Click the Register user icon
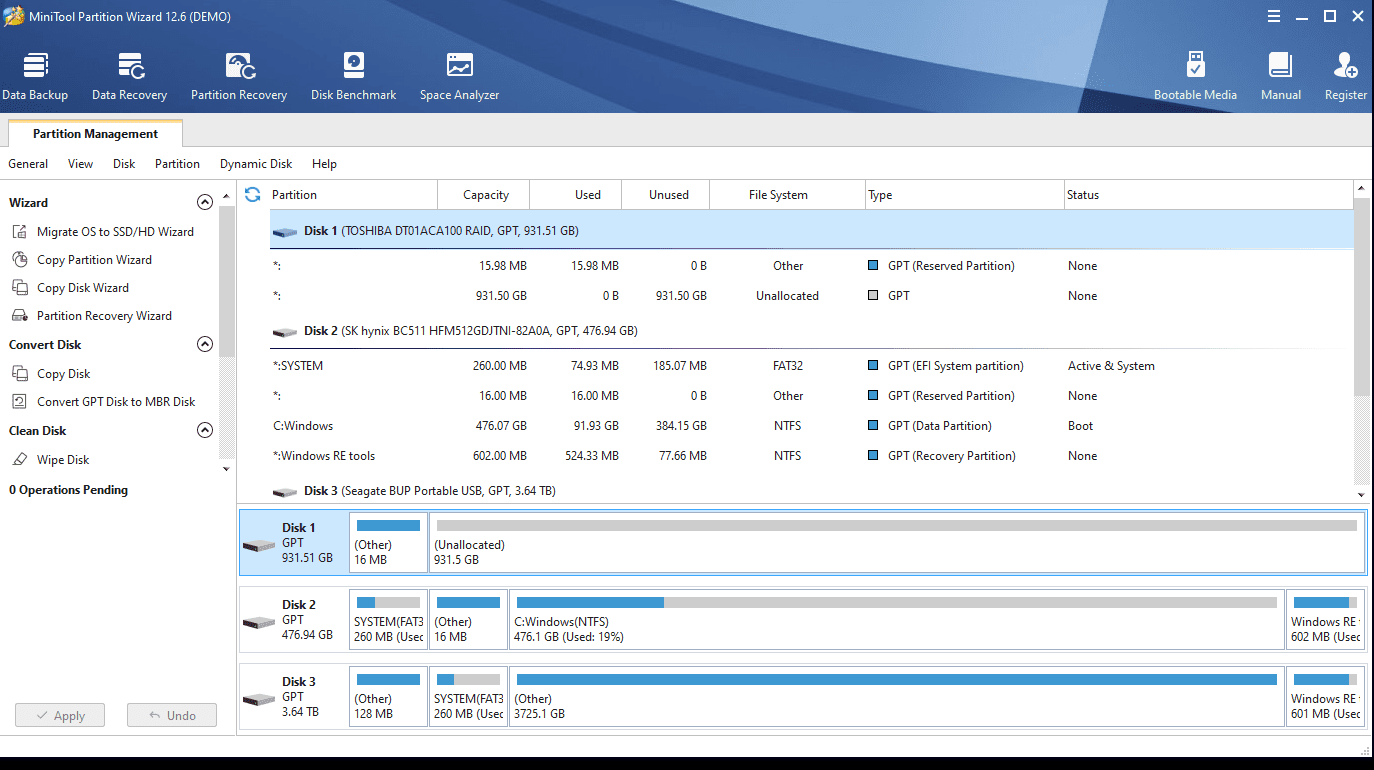 pyautogui.click(x=1345, y=66)
